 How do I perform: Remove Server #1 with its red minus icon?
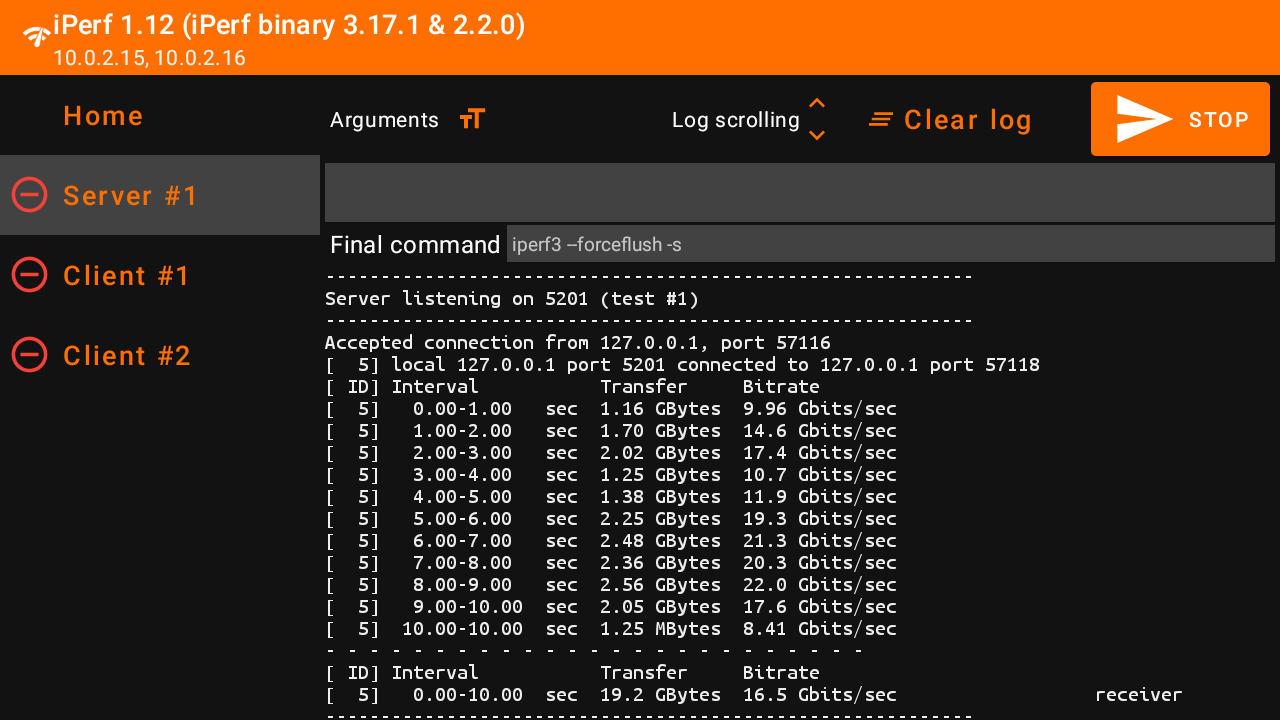pos(30,194)
